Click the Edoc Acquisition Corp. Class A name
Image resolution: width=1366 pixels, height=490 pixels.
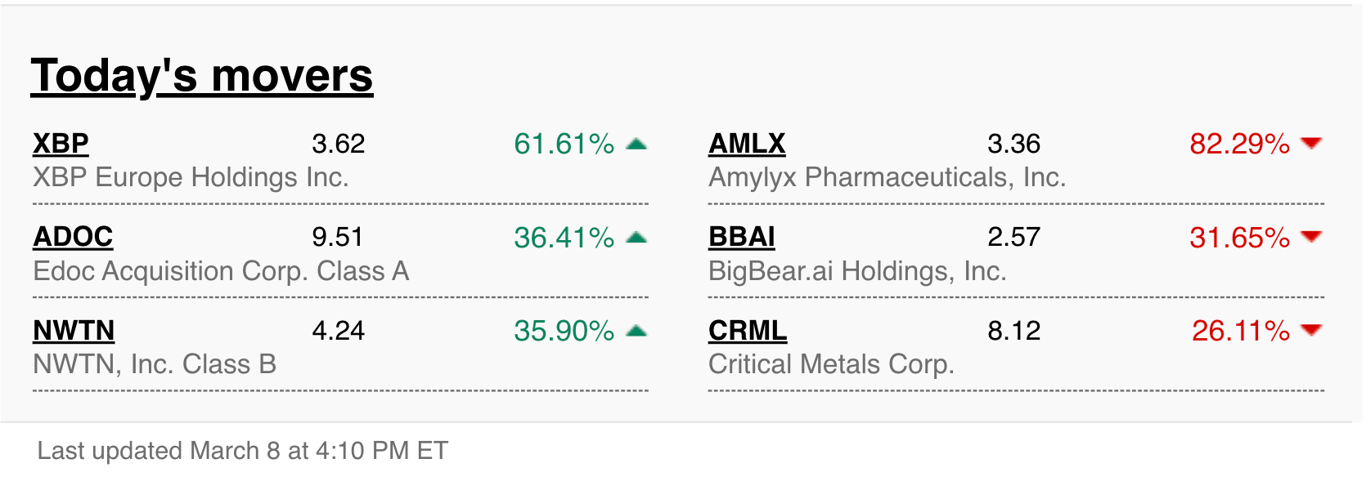(x=221, y=271)
